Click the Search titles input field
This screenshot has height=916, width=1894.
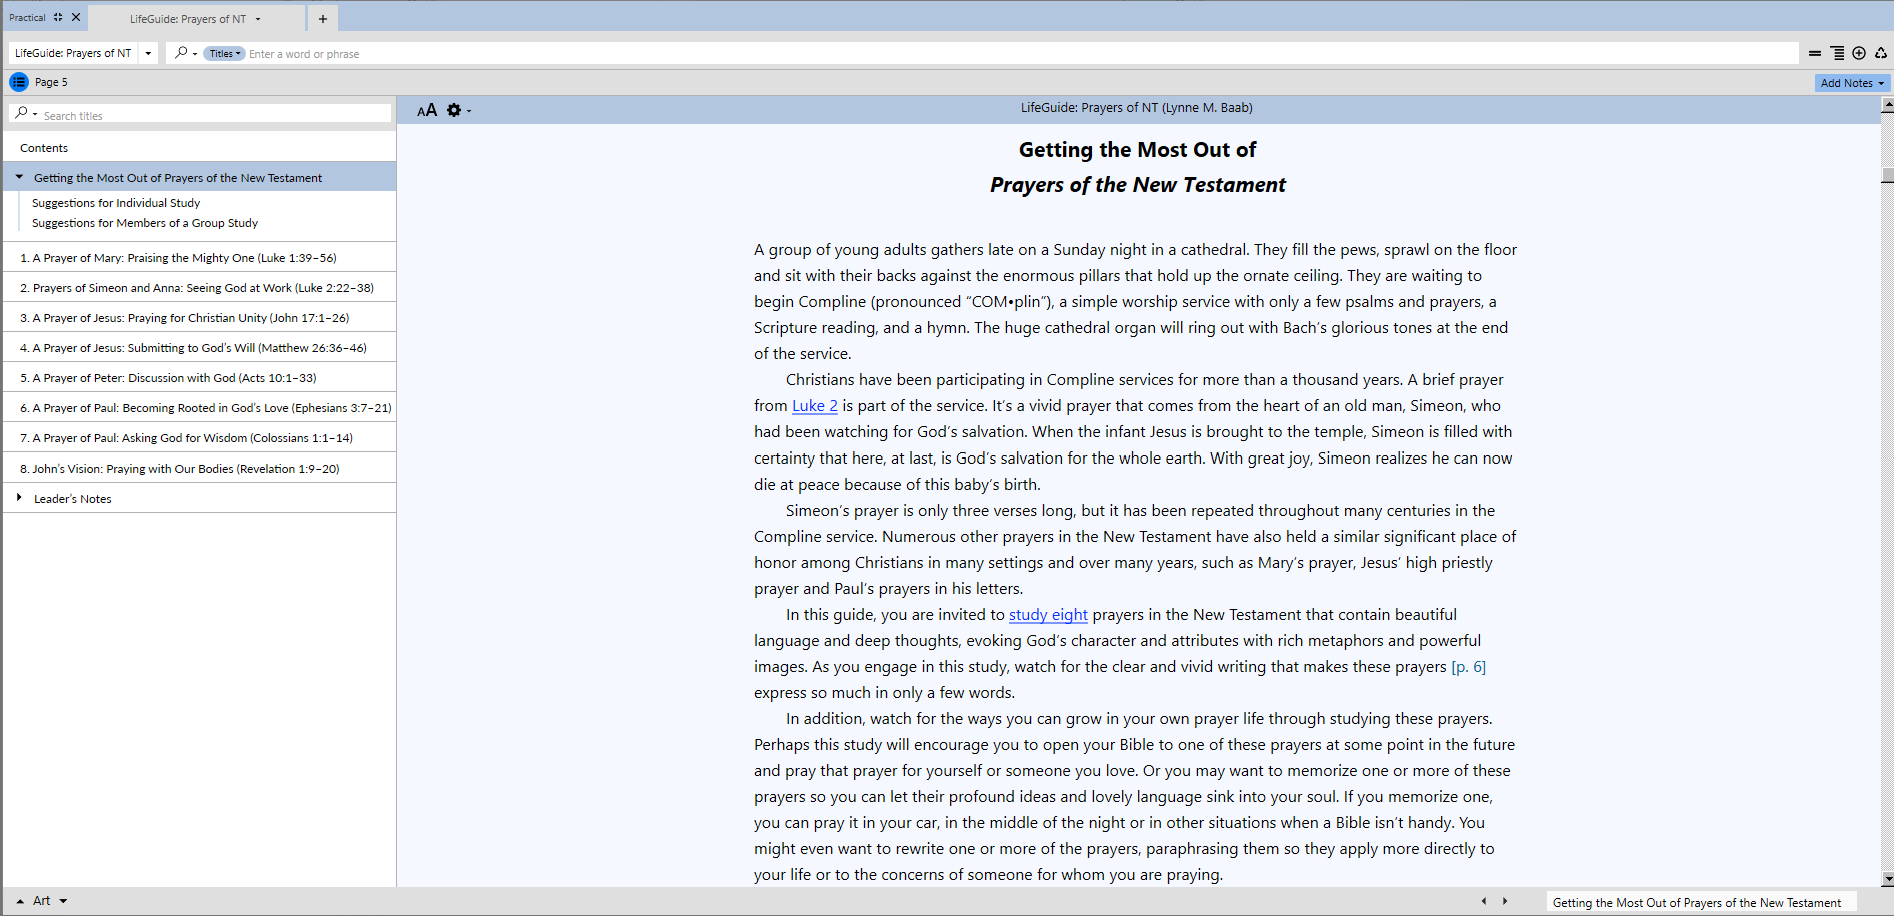(x=215, y=115)
